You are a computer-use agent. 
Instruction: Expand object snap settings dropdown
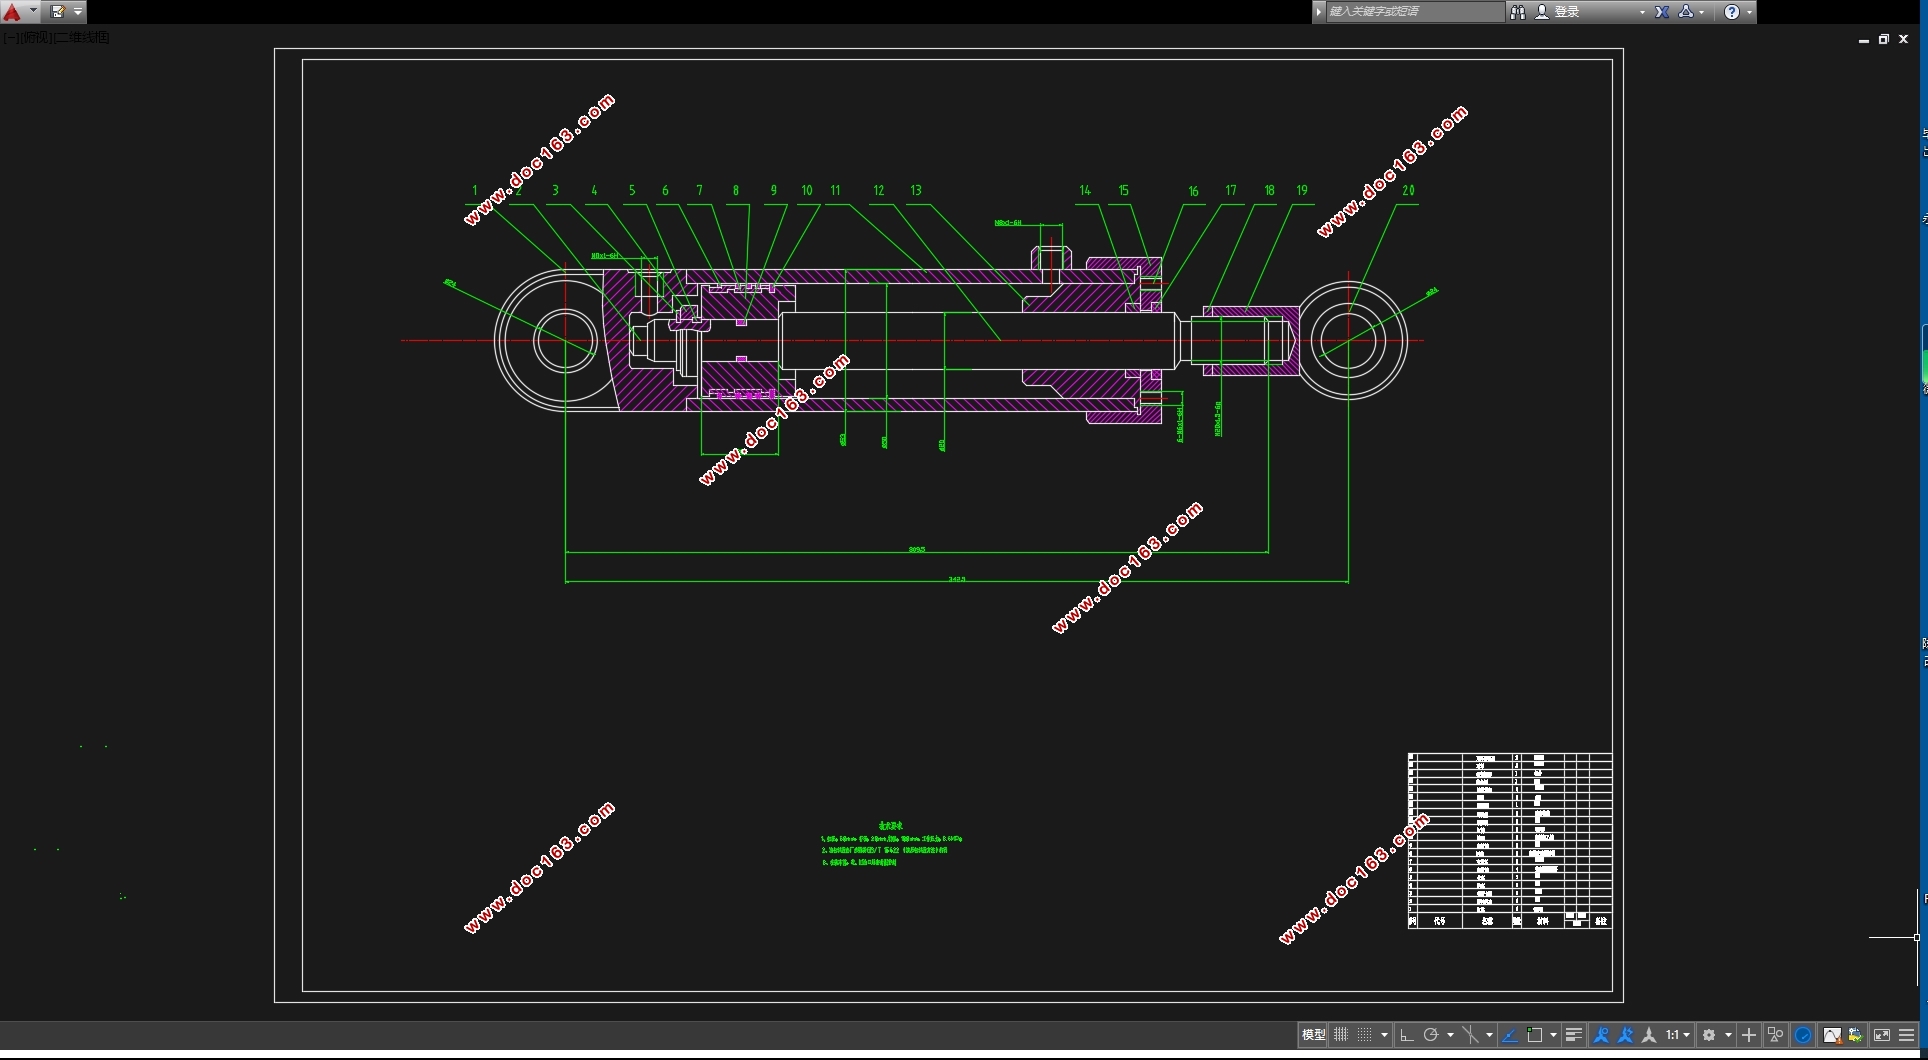[x=1553, y=1035]
